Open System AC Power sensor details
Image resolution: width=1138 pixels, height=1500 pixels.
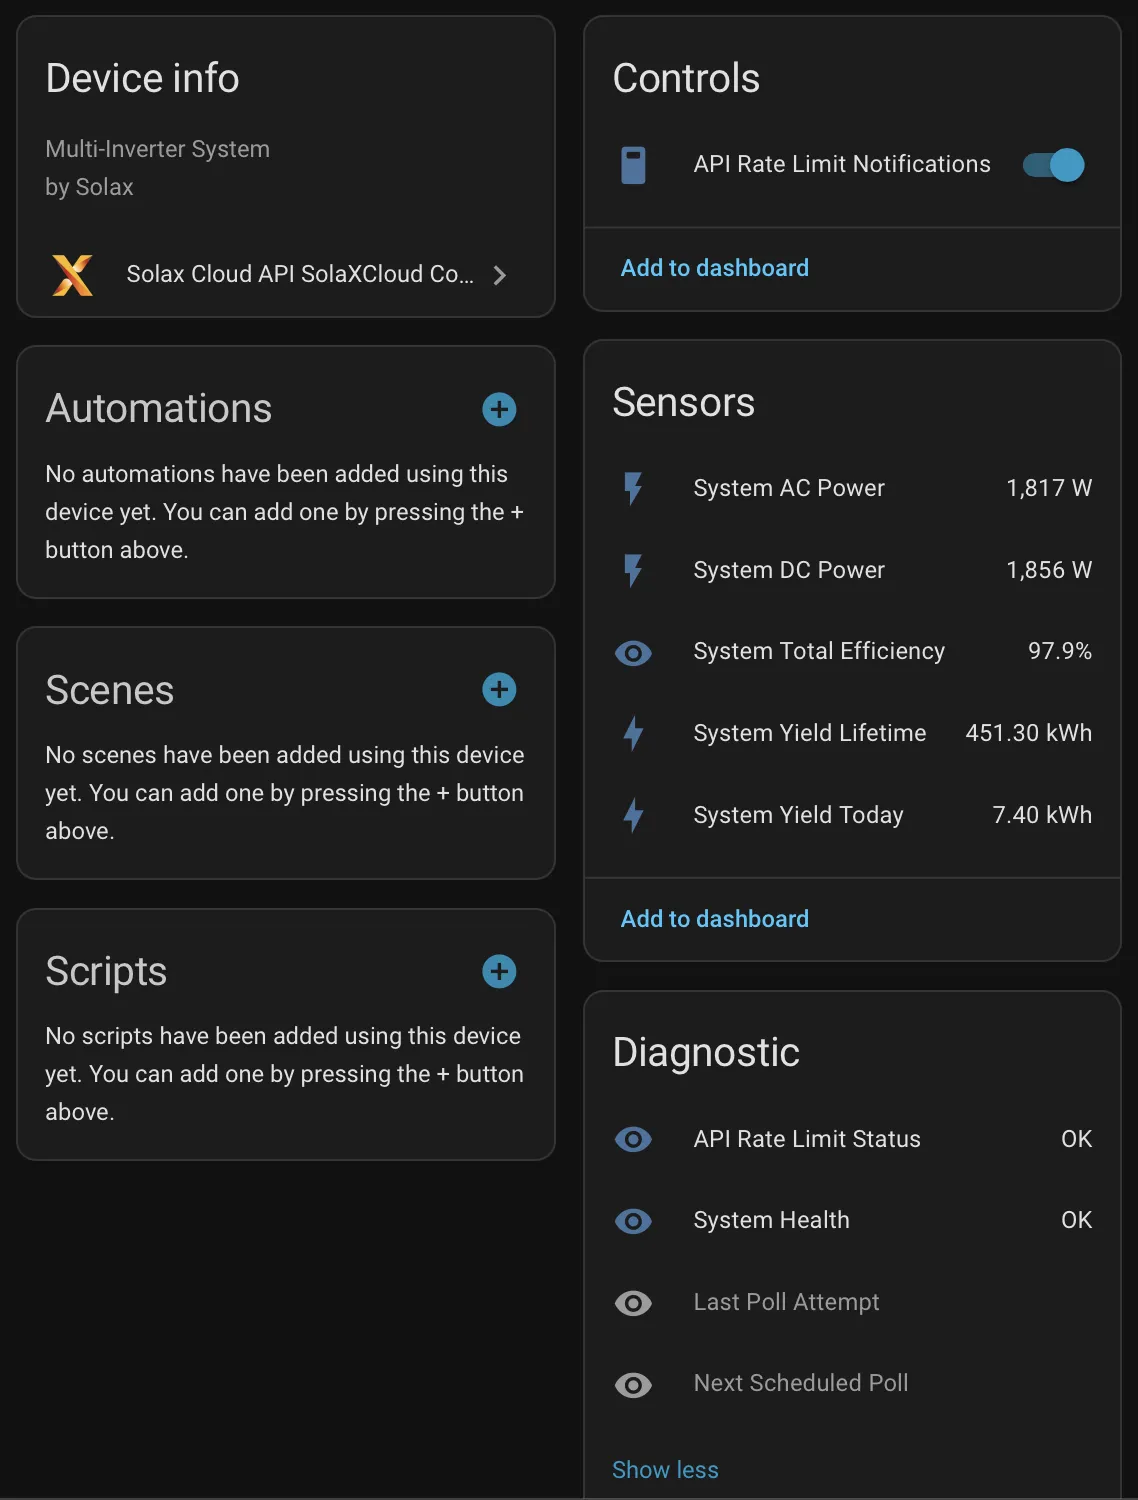852,488
